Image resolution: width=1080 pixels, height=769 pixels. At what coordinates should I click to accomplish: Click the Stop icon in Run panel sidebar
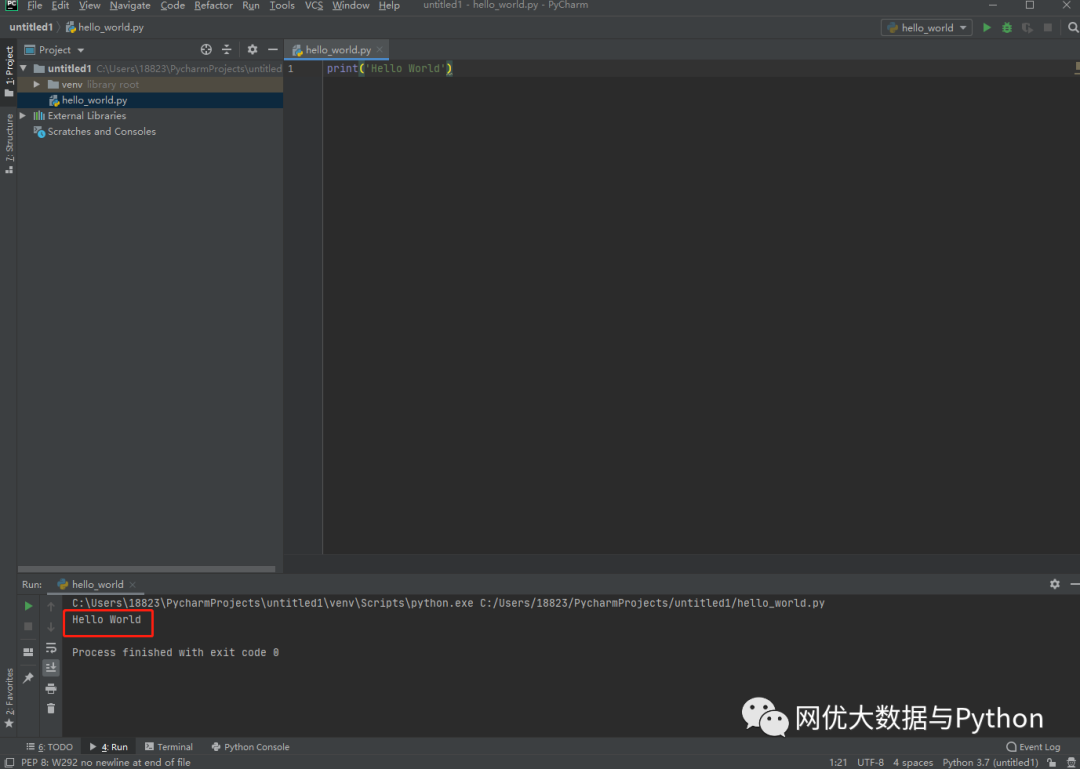point(28,626)
